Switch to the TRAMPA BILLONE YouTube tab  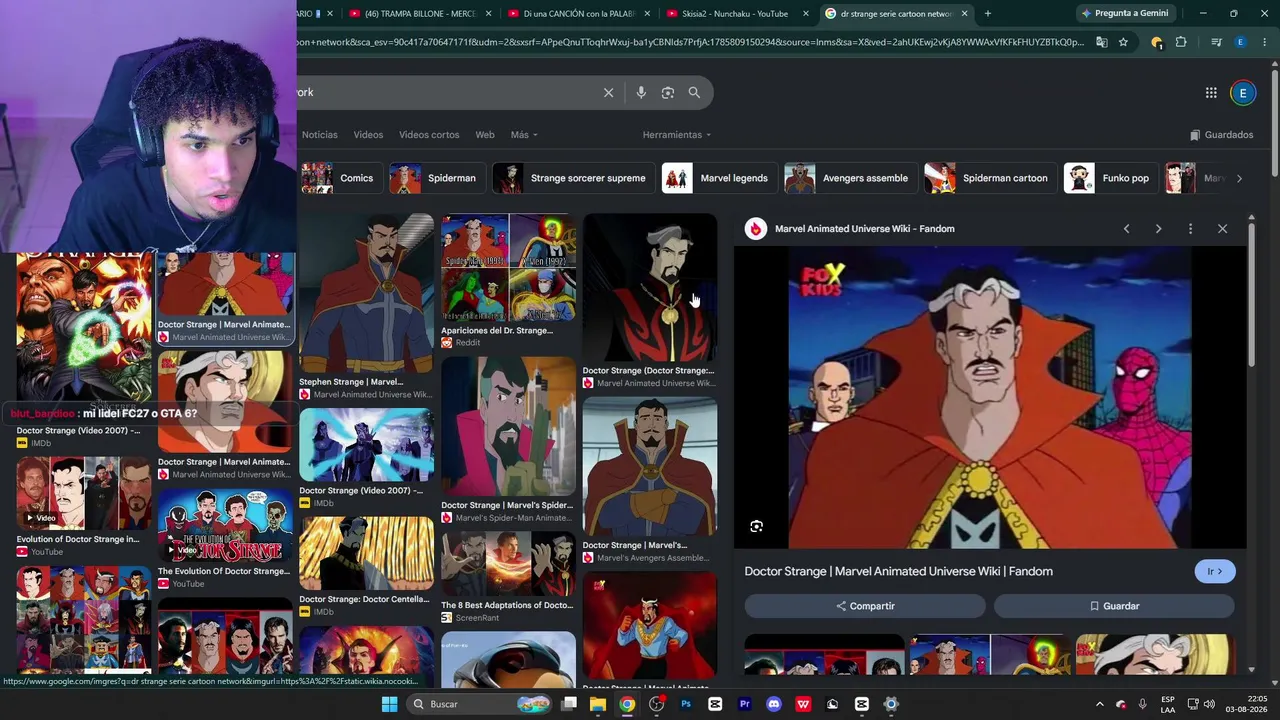coord(420,13)
